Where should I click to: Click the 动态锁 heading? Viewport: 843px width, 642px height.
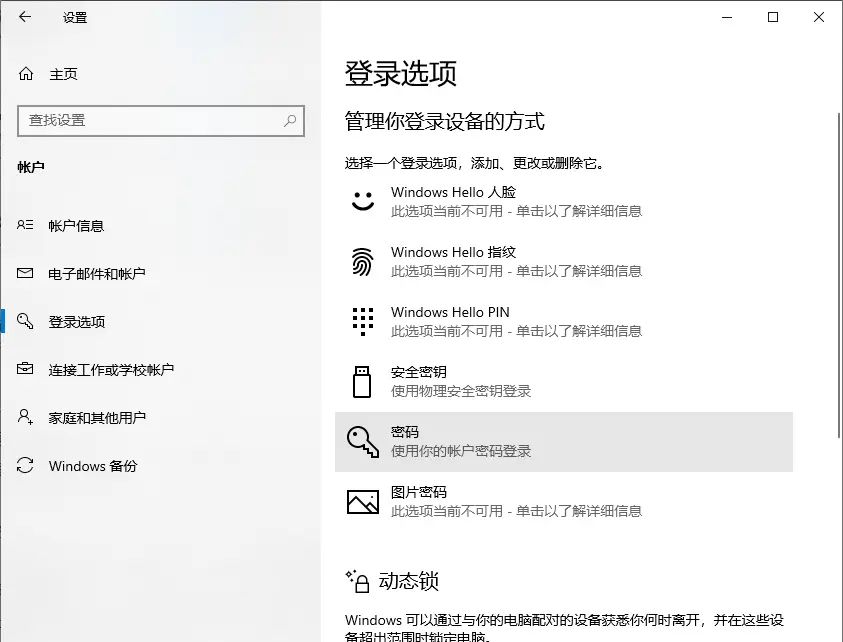tap(409, 581)
